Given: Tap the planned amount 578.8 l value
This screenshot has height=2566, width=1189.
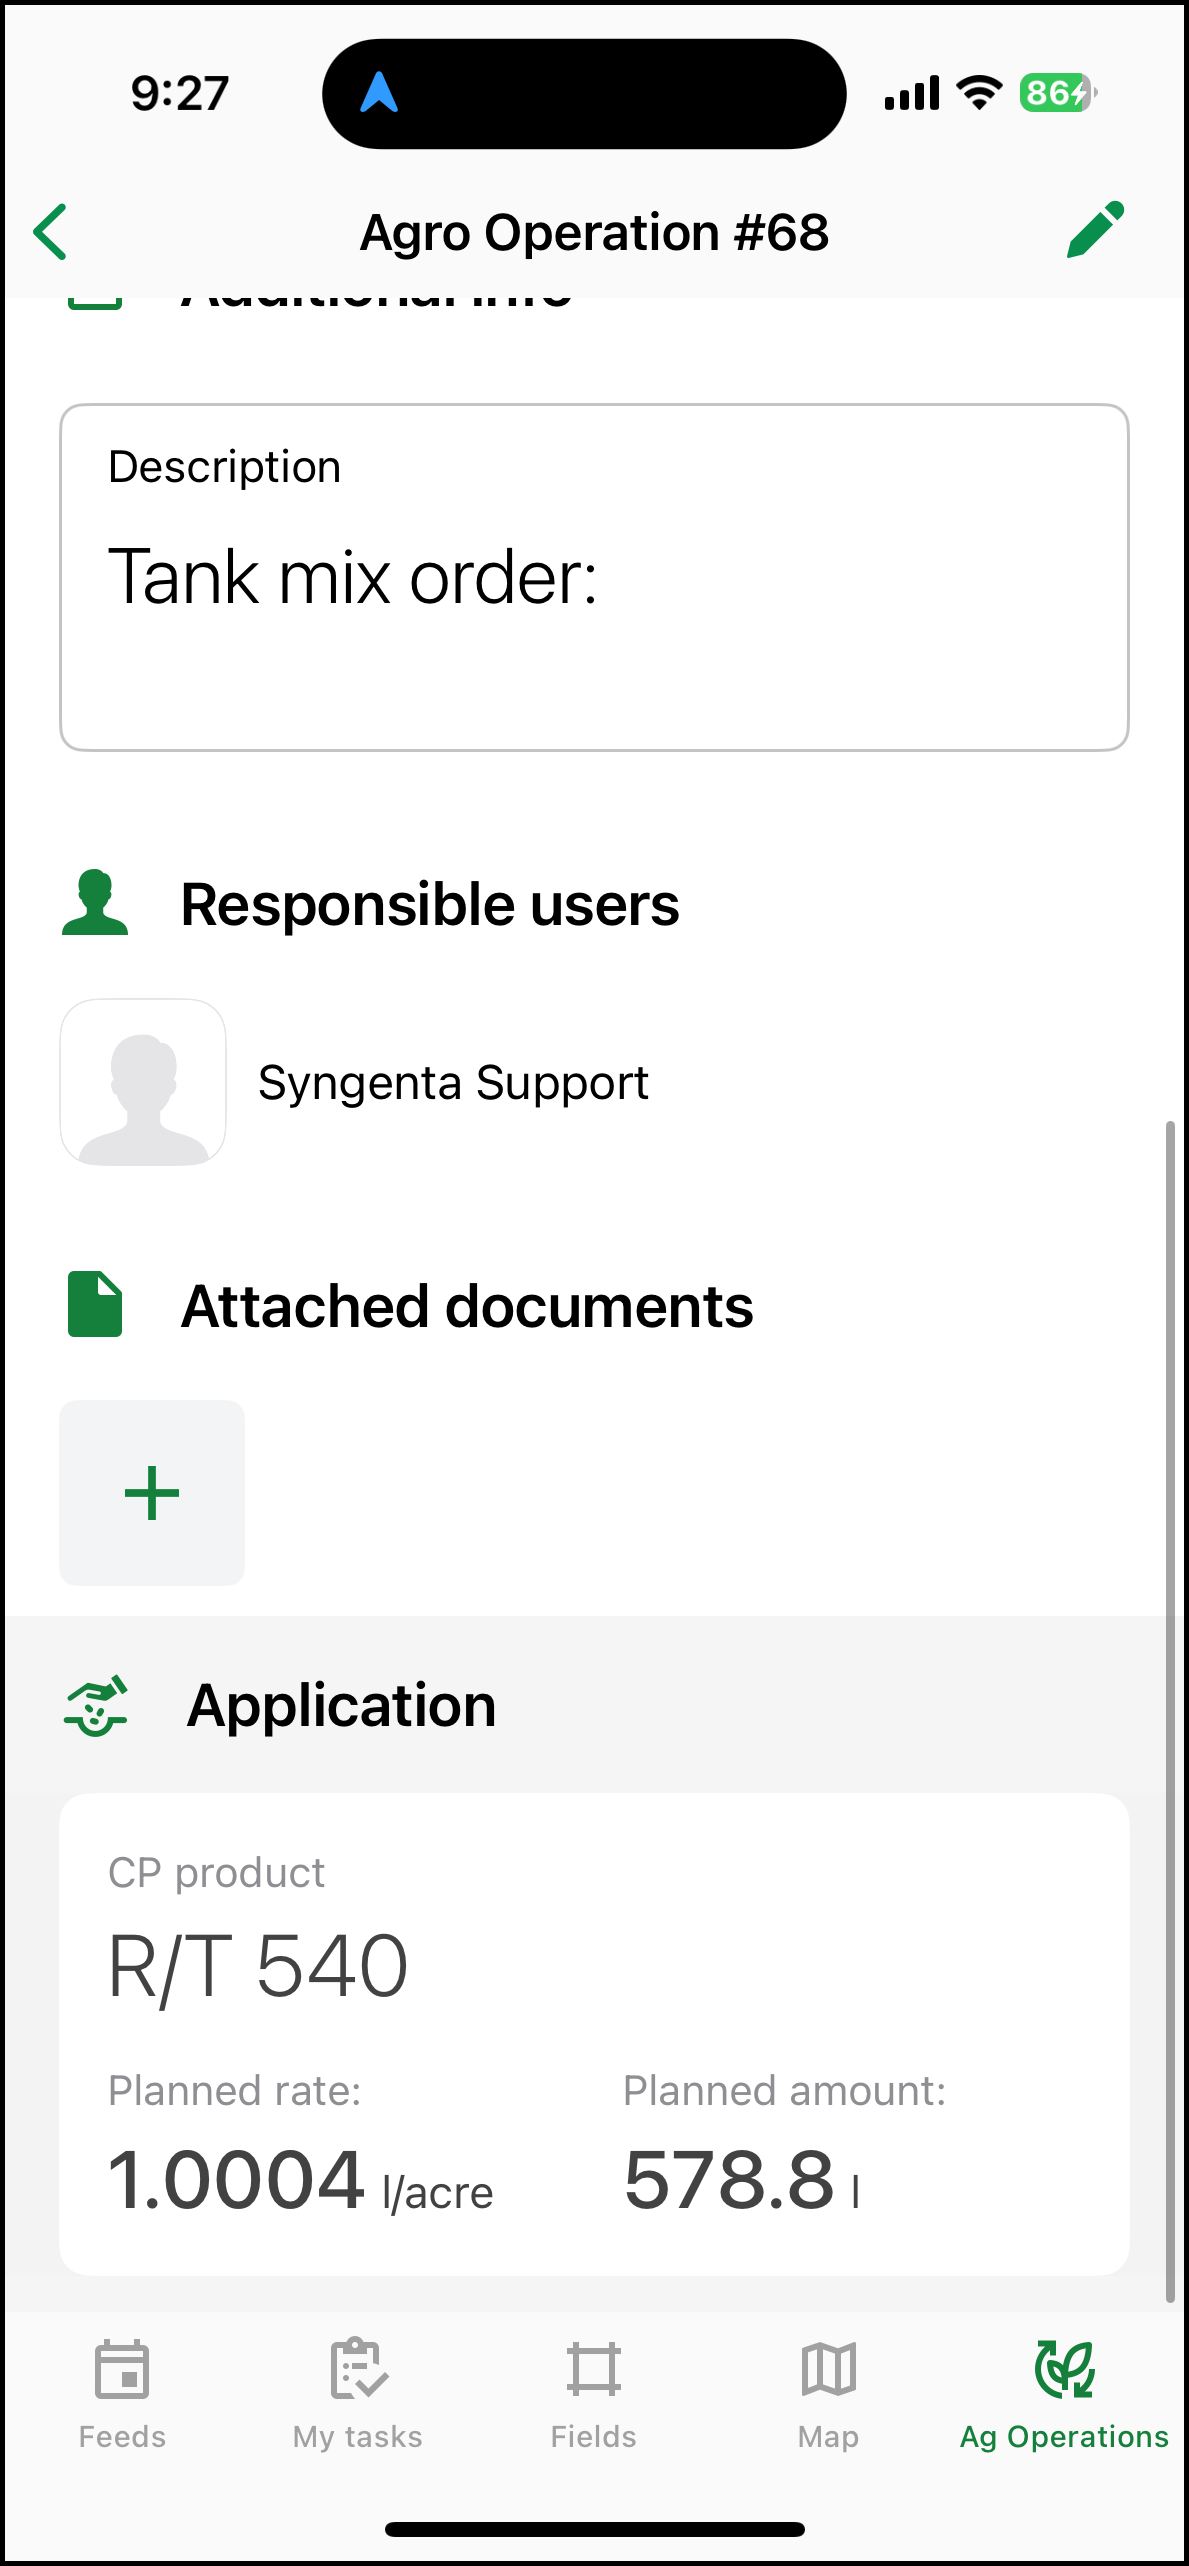Looking at the screenshot, I should click(x=741, y=2182).
